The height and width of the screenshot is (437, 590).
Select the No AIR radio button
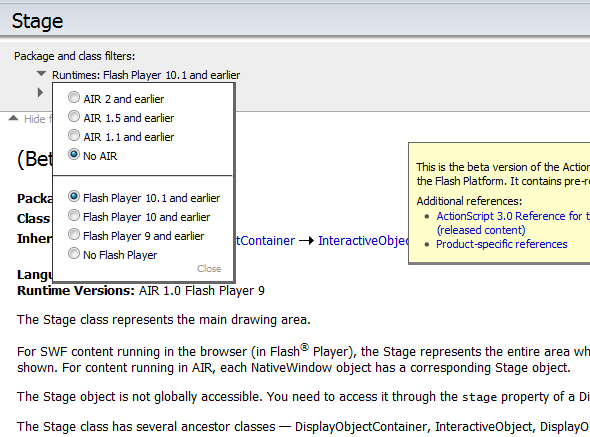pos(74,154)
